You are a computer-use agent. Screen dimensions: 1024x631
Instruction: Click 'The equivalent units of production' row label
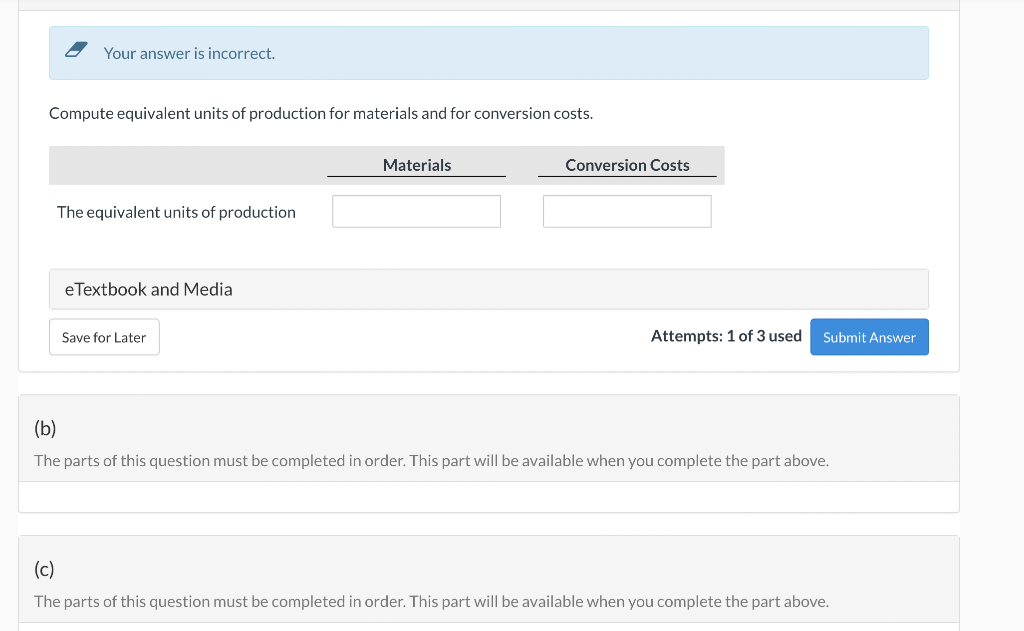pyautogui.click(x=176, y=212)
